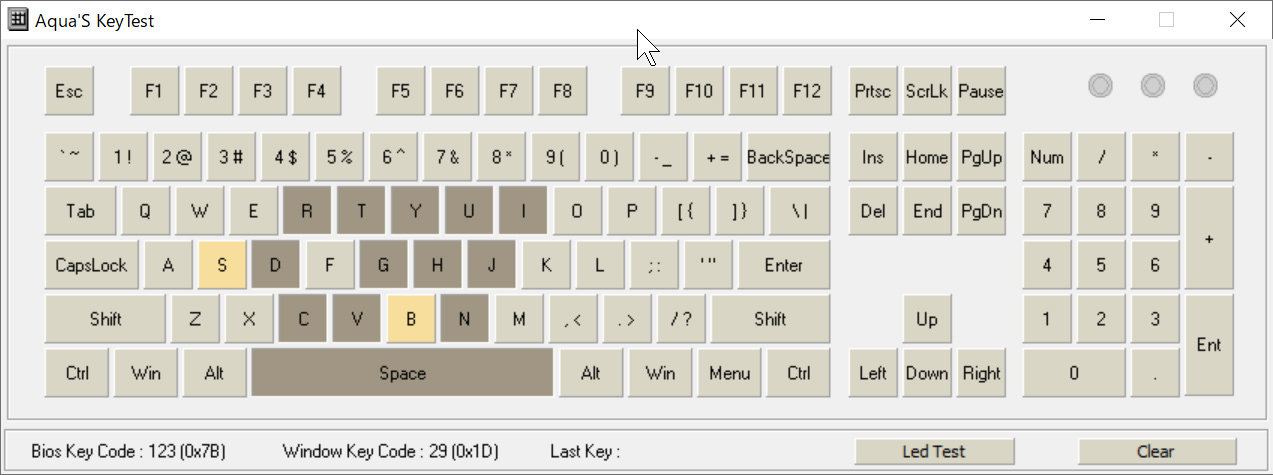Click the middle LED indicator circle

[1153, 86]
